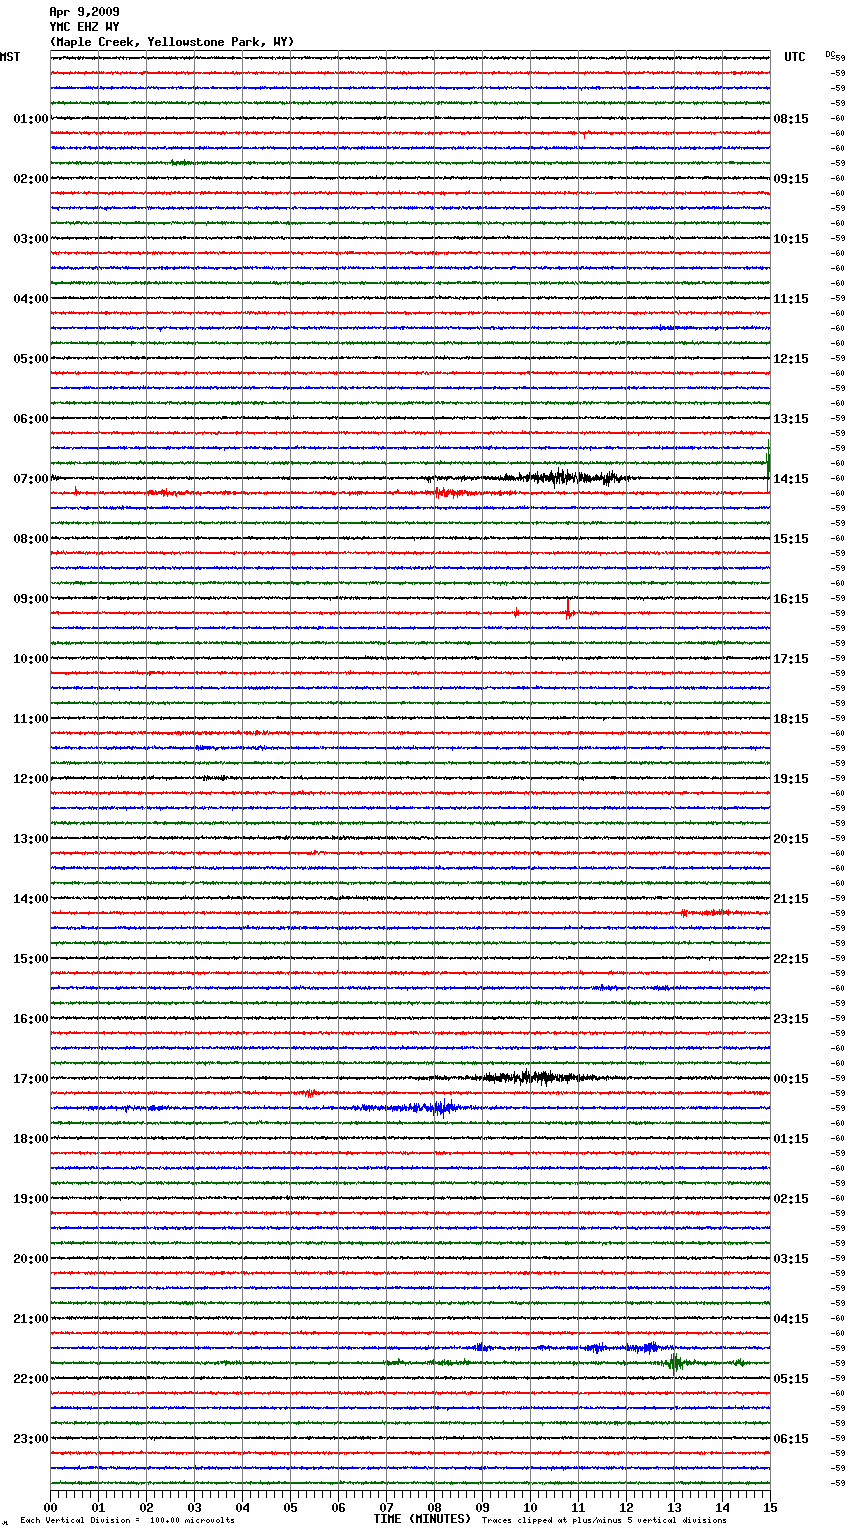Click the 18:15 UTC label
This screenshot has width=850, height=1534.
pyautogui.click(x=791, y=719)
